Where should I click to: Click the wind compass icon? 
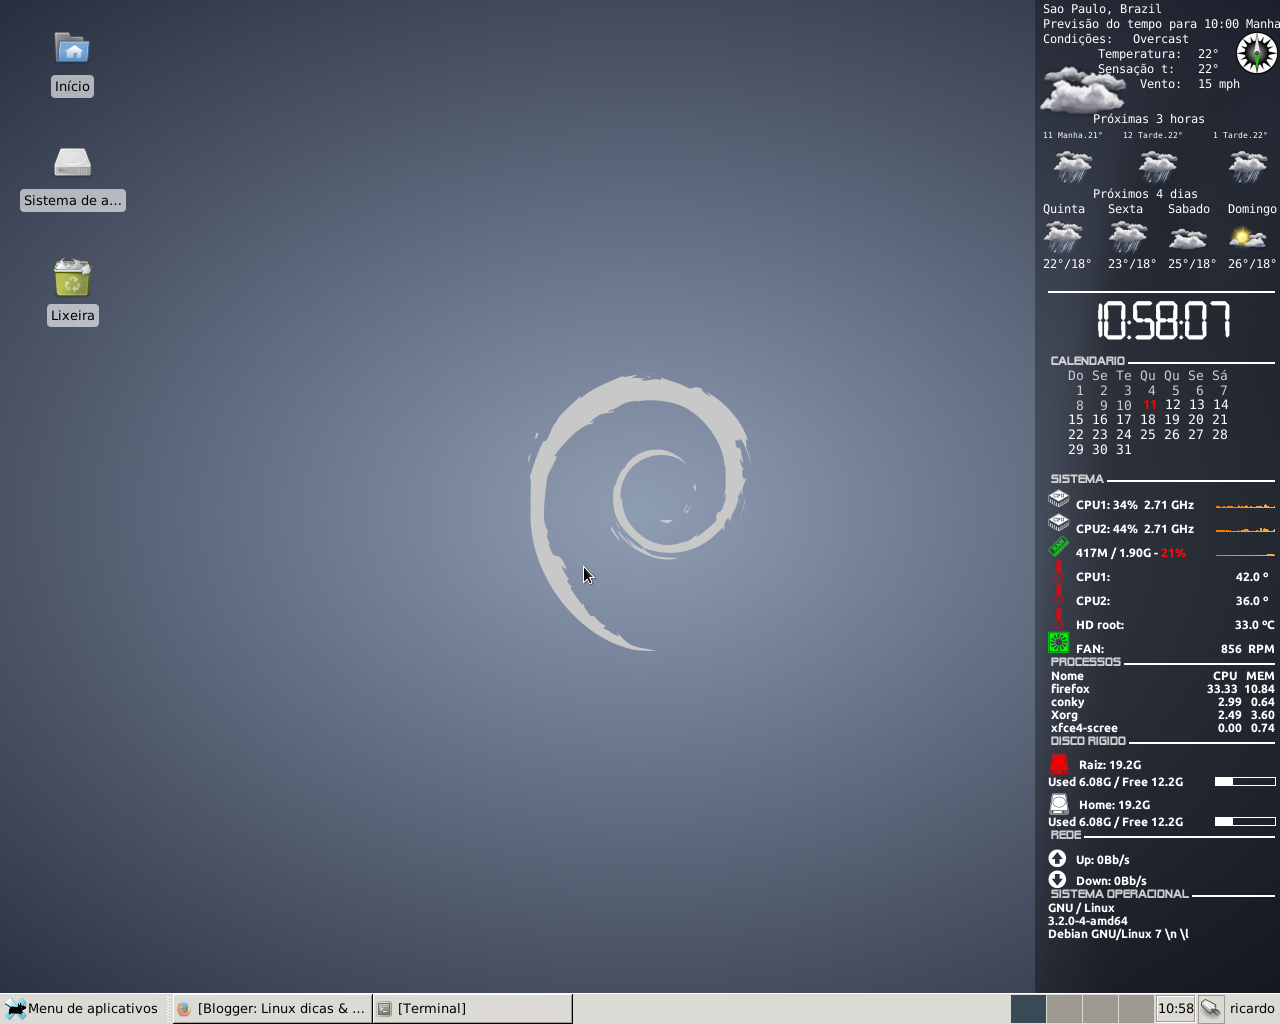[x=1256, y=53]
